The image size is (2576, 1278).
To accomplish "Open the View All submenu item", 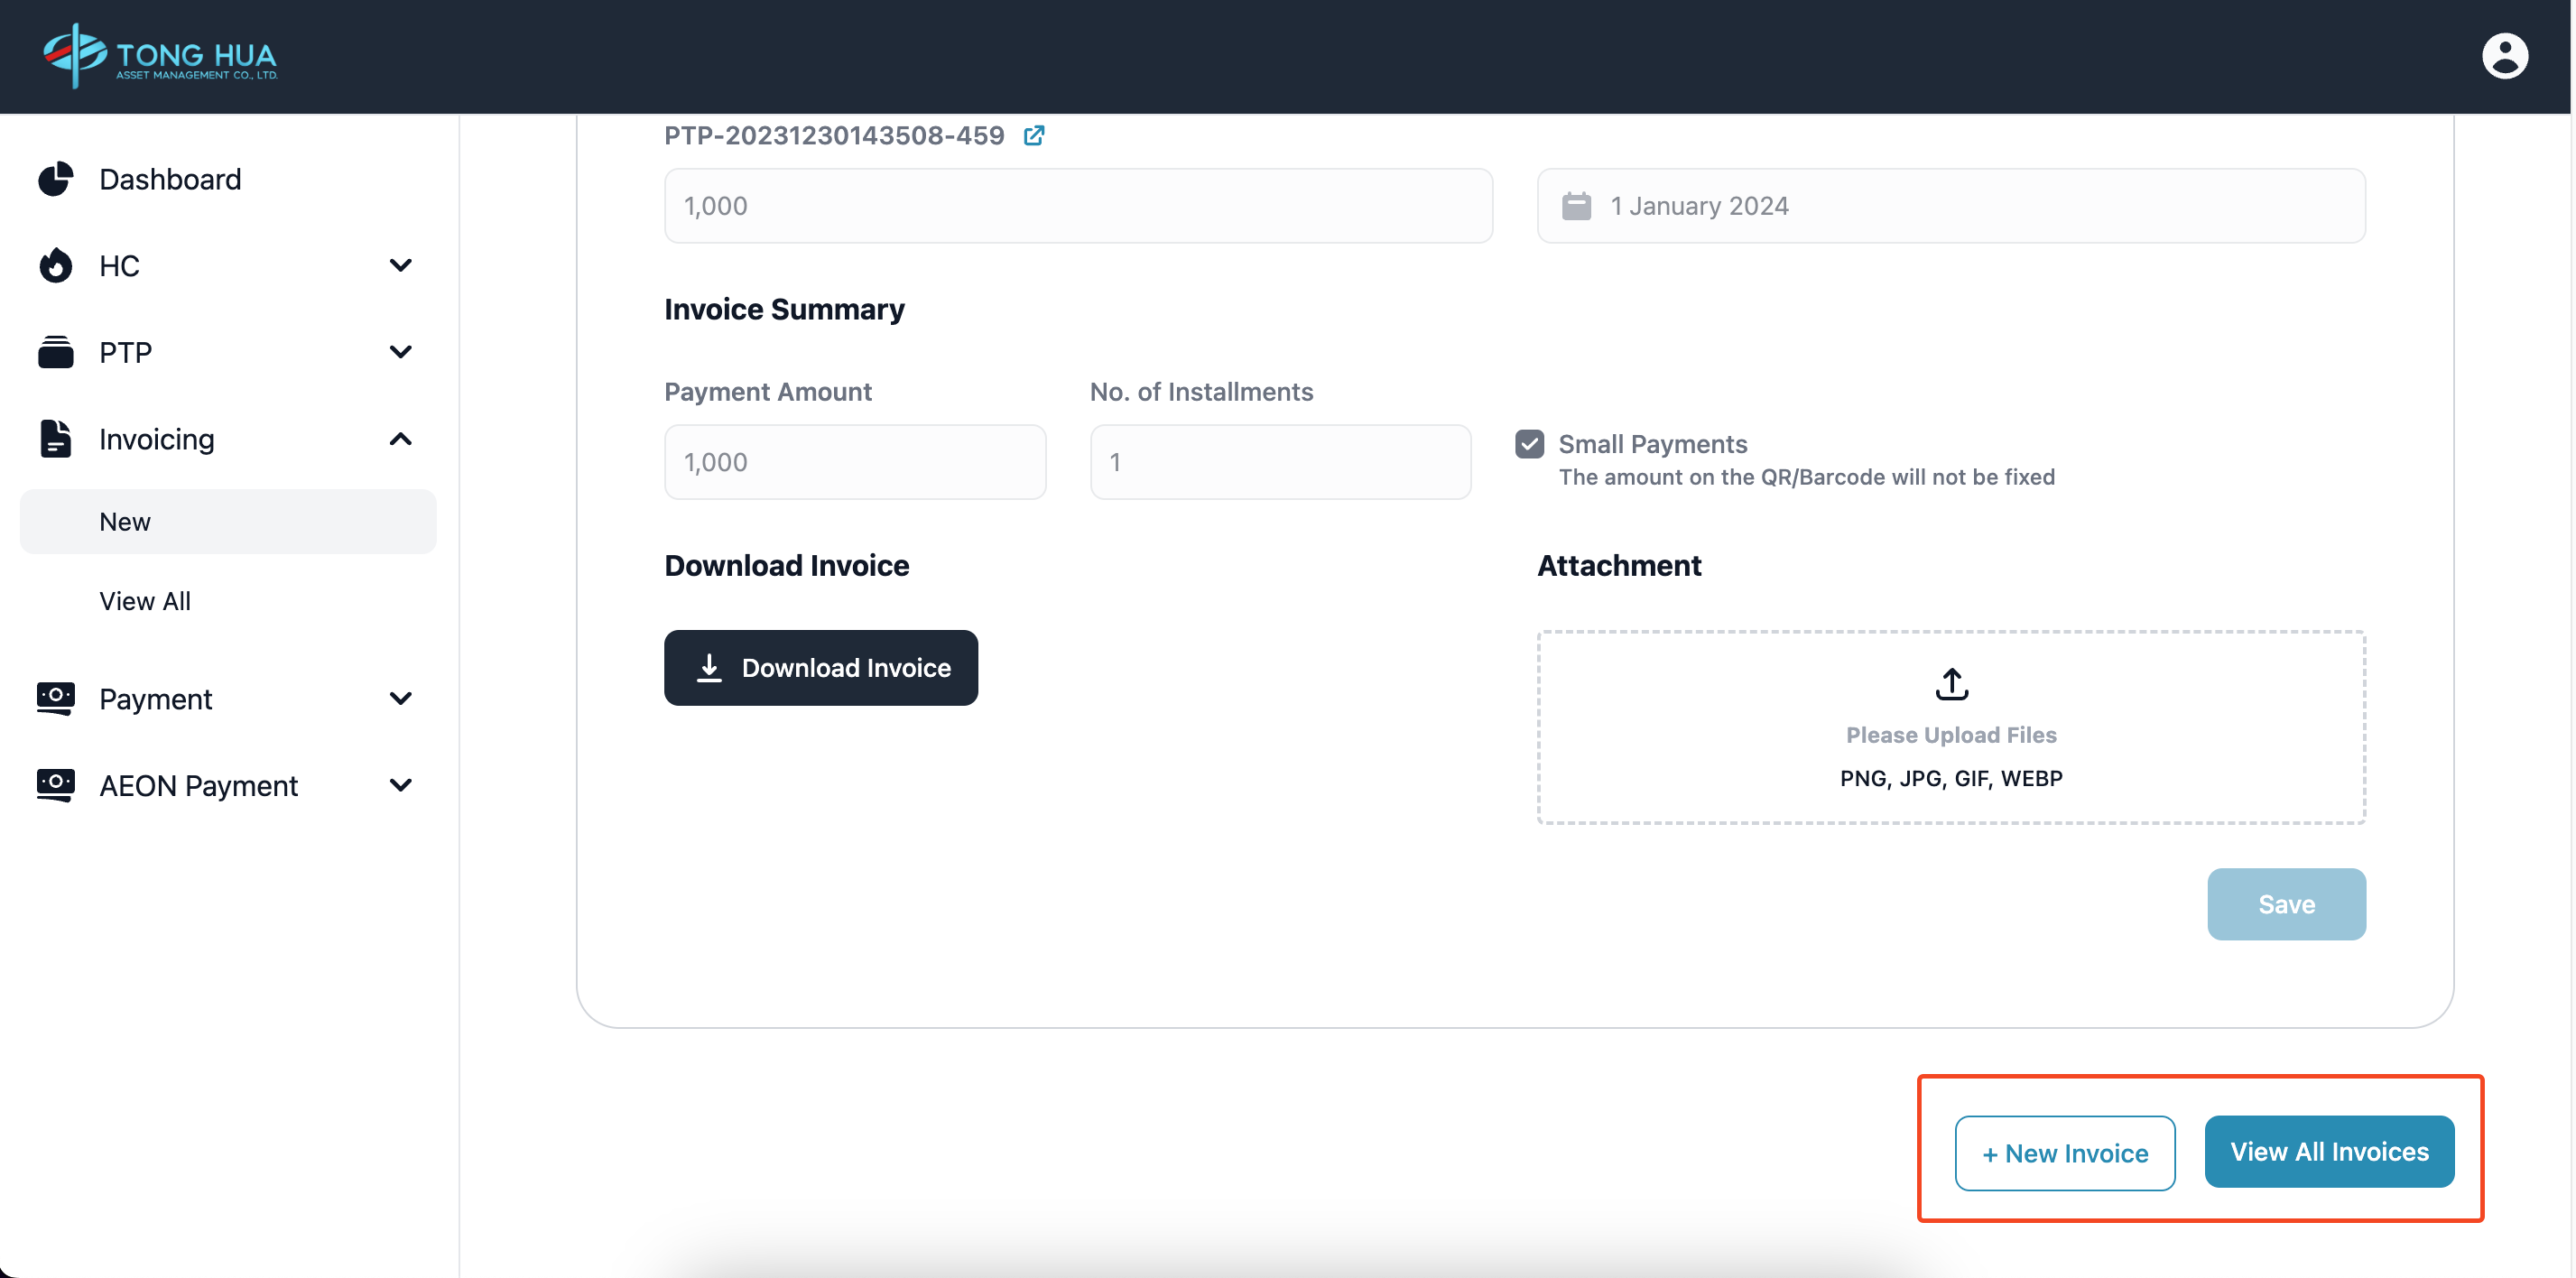I will pos(145,601).
